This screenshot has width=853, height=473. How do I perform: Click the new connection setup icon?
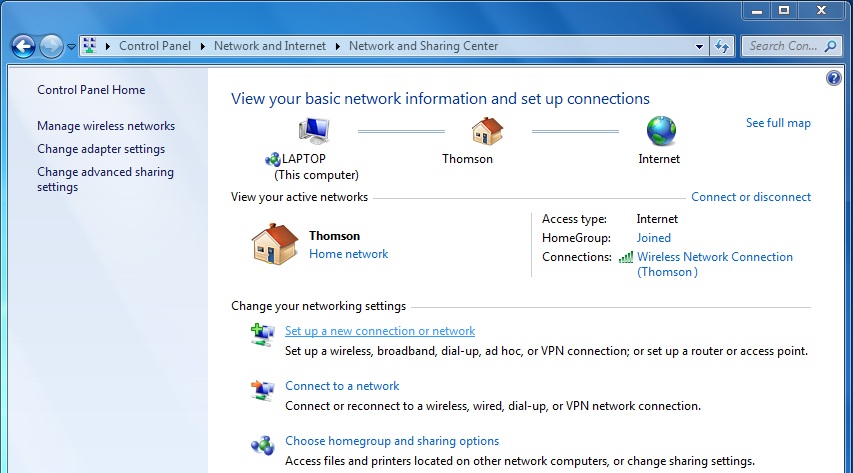pos(263,334)
